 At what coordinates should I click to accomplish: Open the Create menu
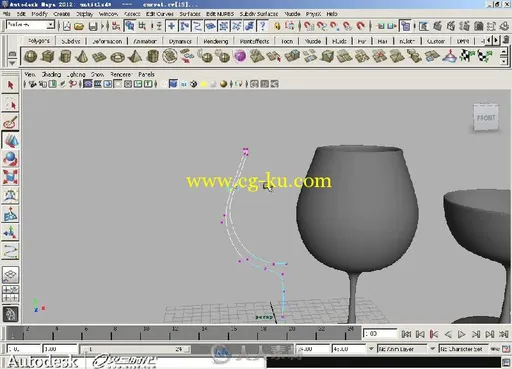(x=62, y=14)
